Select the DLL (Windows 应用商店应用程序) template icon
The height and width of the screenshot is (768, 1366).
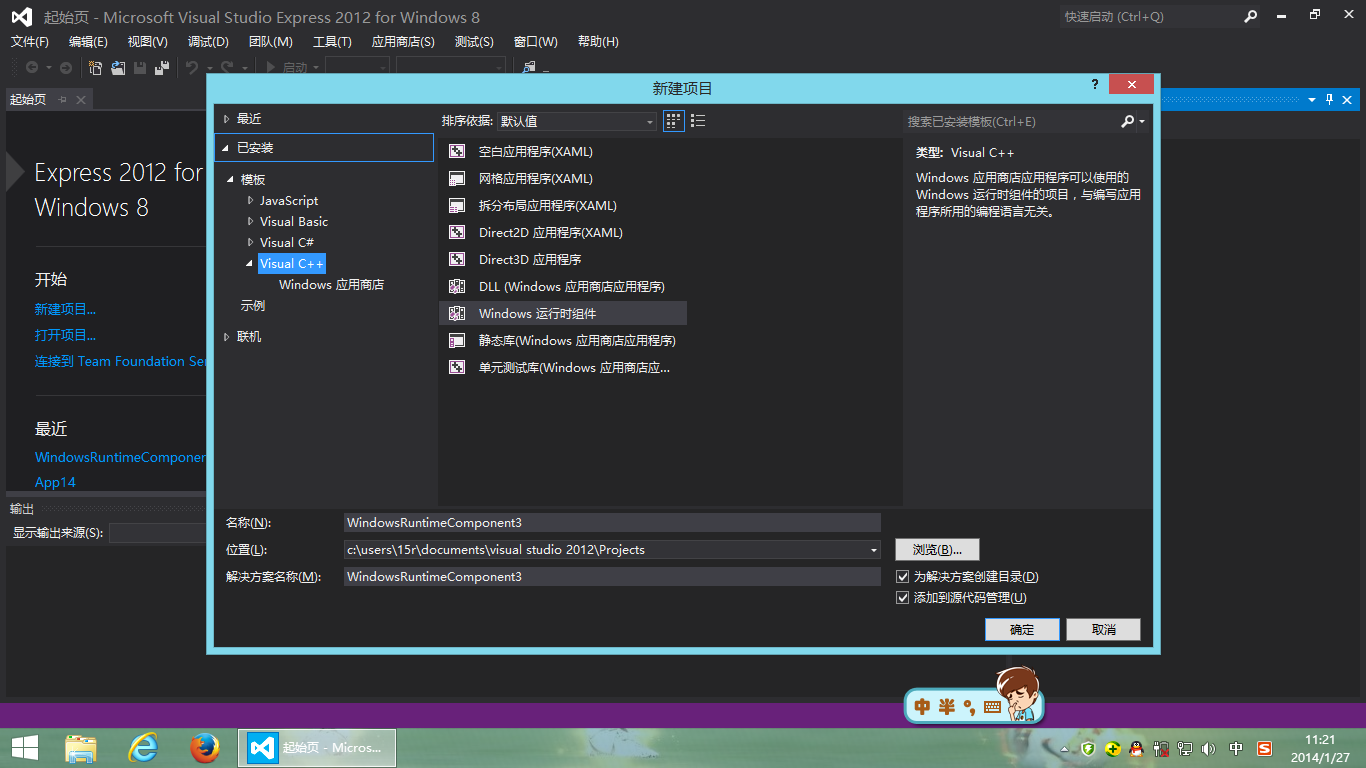point(457,286)
